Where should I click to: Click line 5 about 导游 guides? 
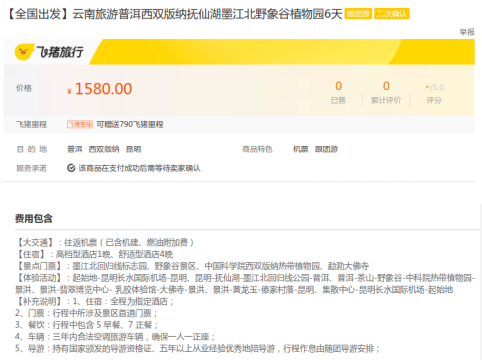point(197,349)
